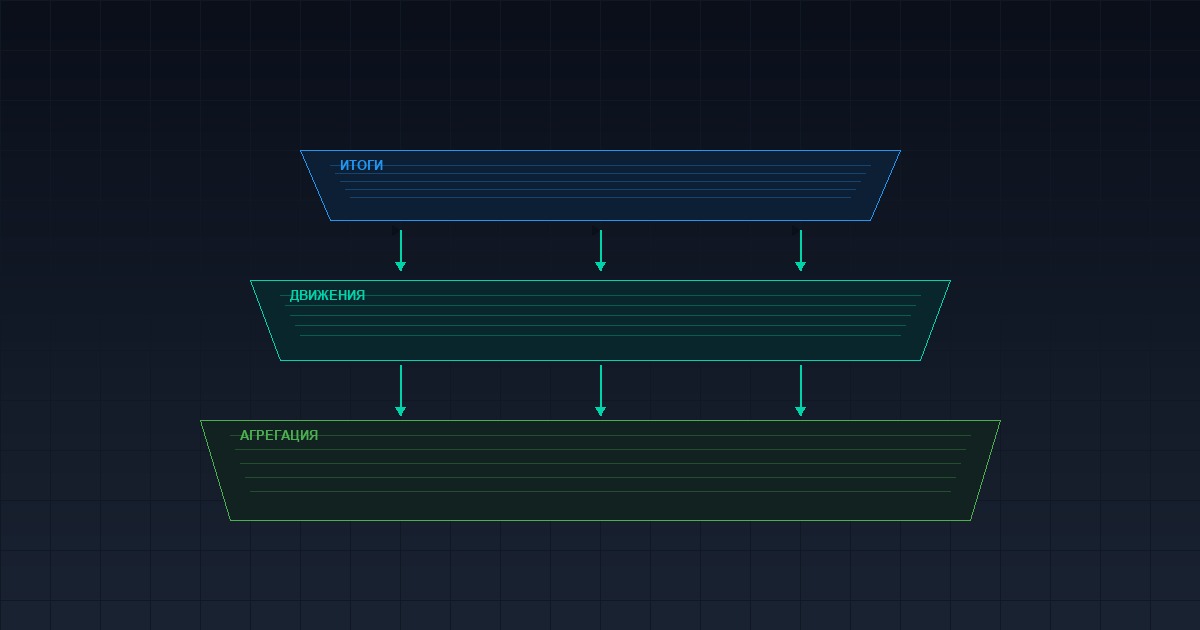
Task: Click the lowest inner line of ИТОГИ layer
Action: point(600,197)
